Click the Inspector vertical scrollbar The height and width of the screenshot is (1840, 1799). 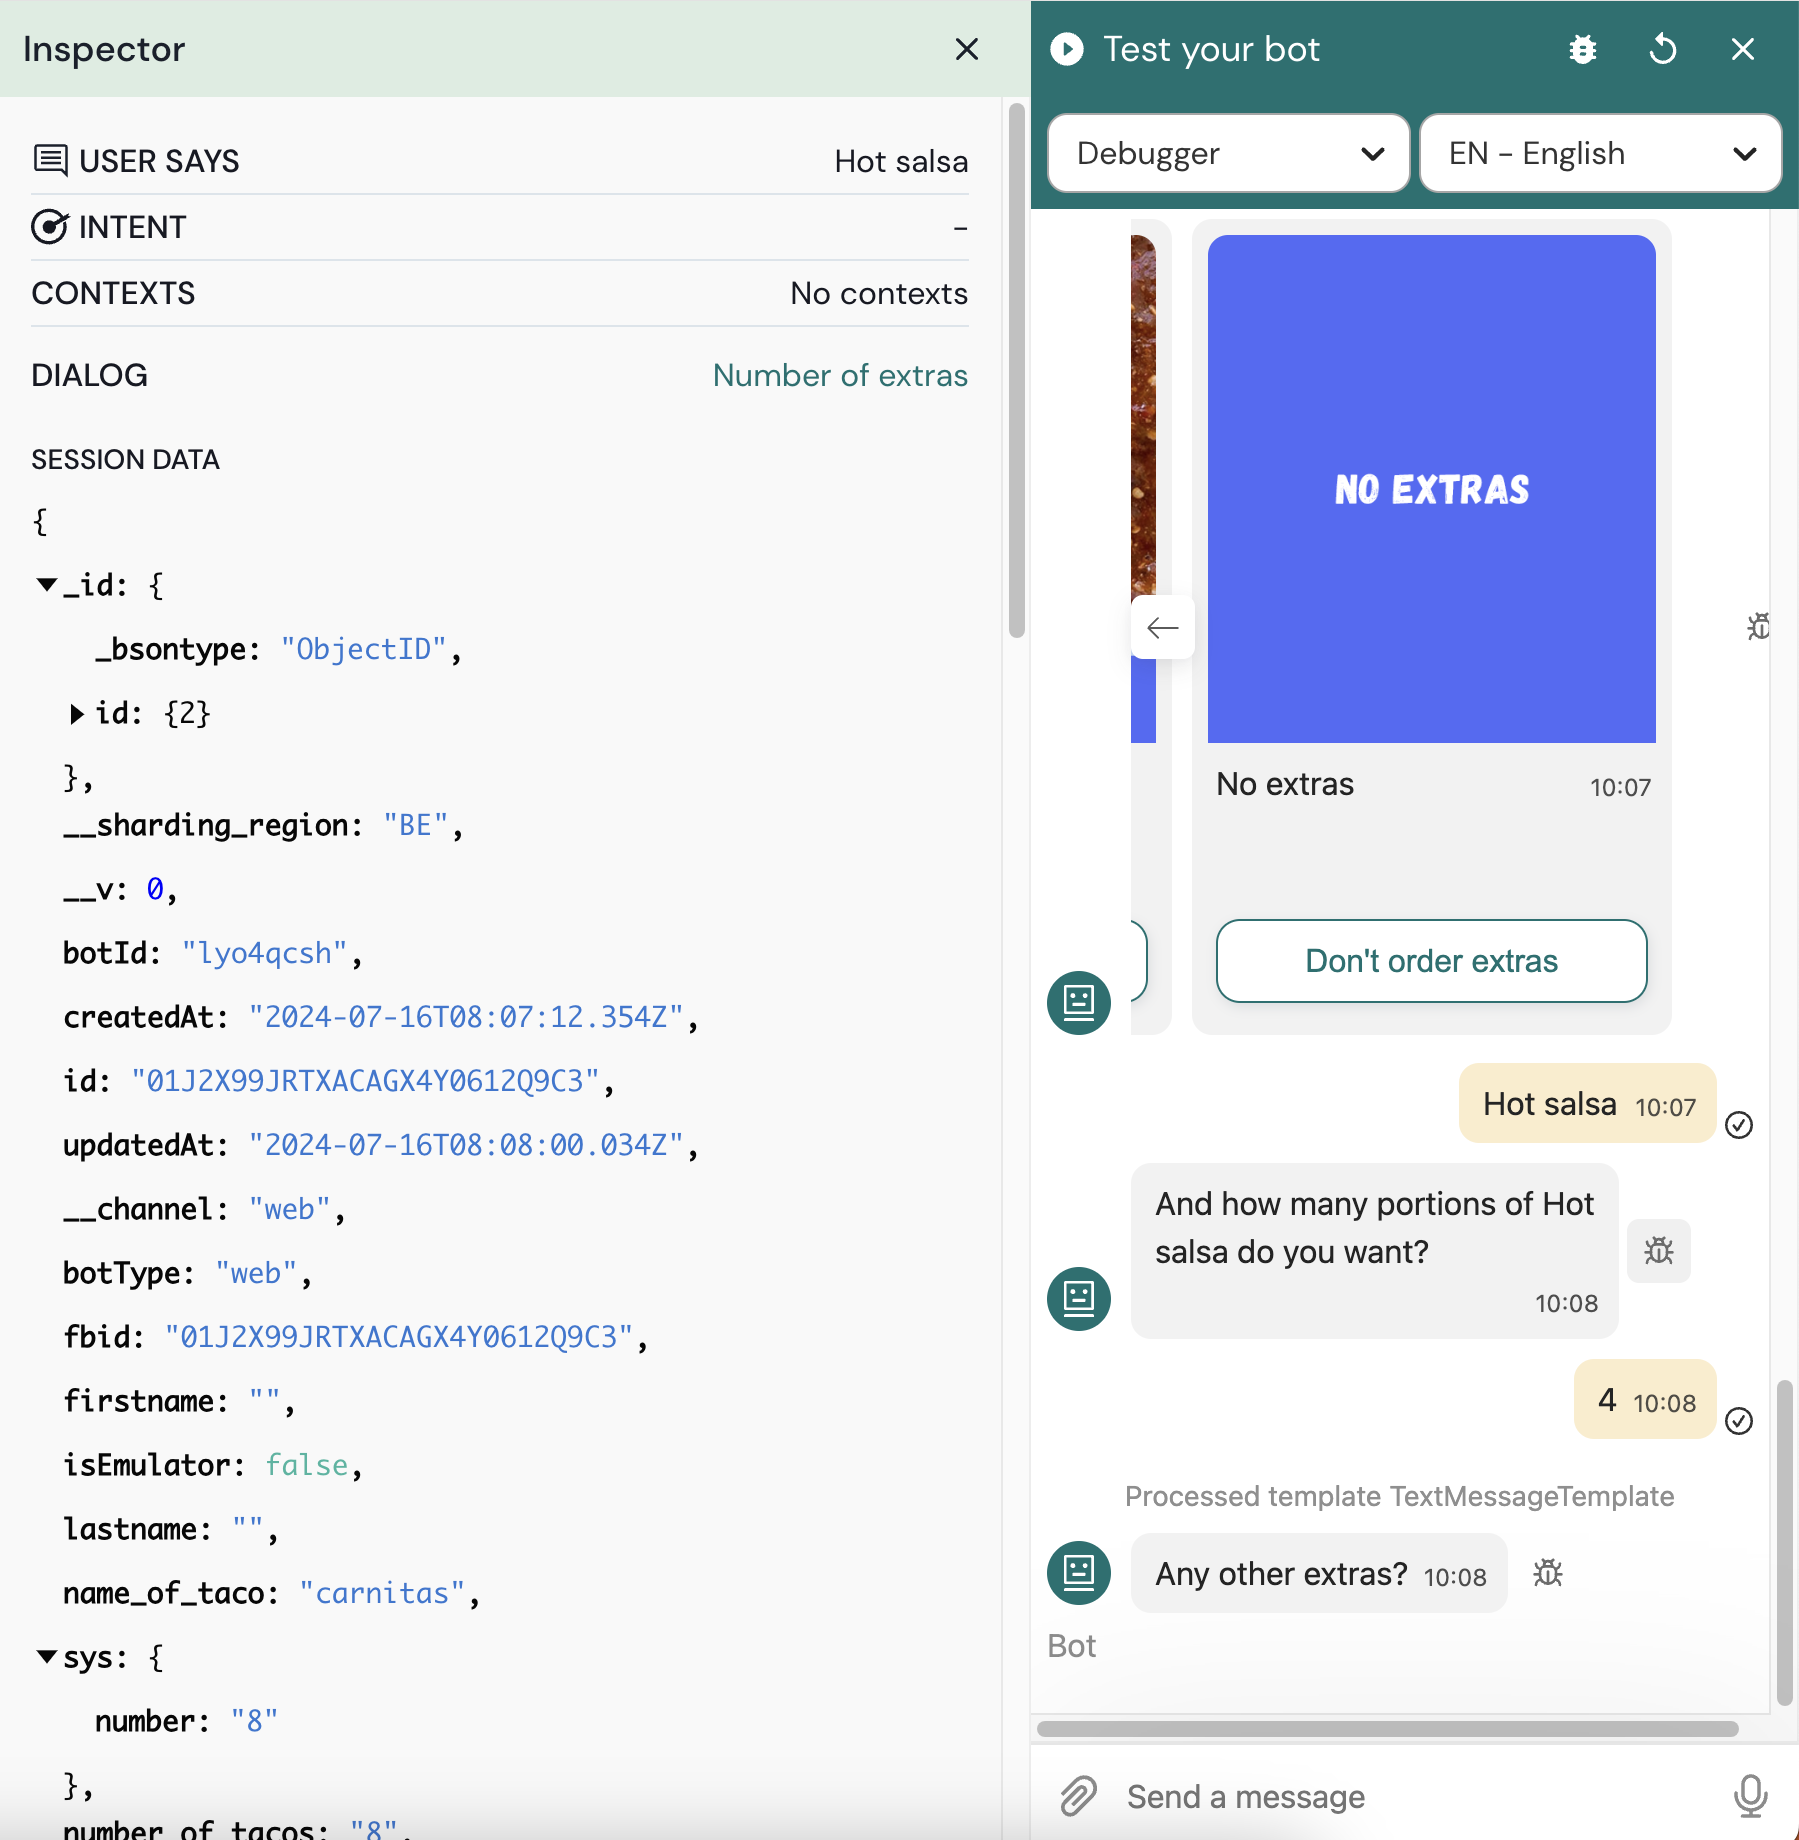(1016, 370)
